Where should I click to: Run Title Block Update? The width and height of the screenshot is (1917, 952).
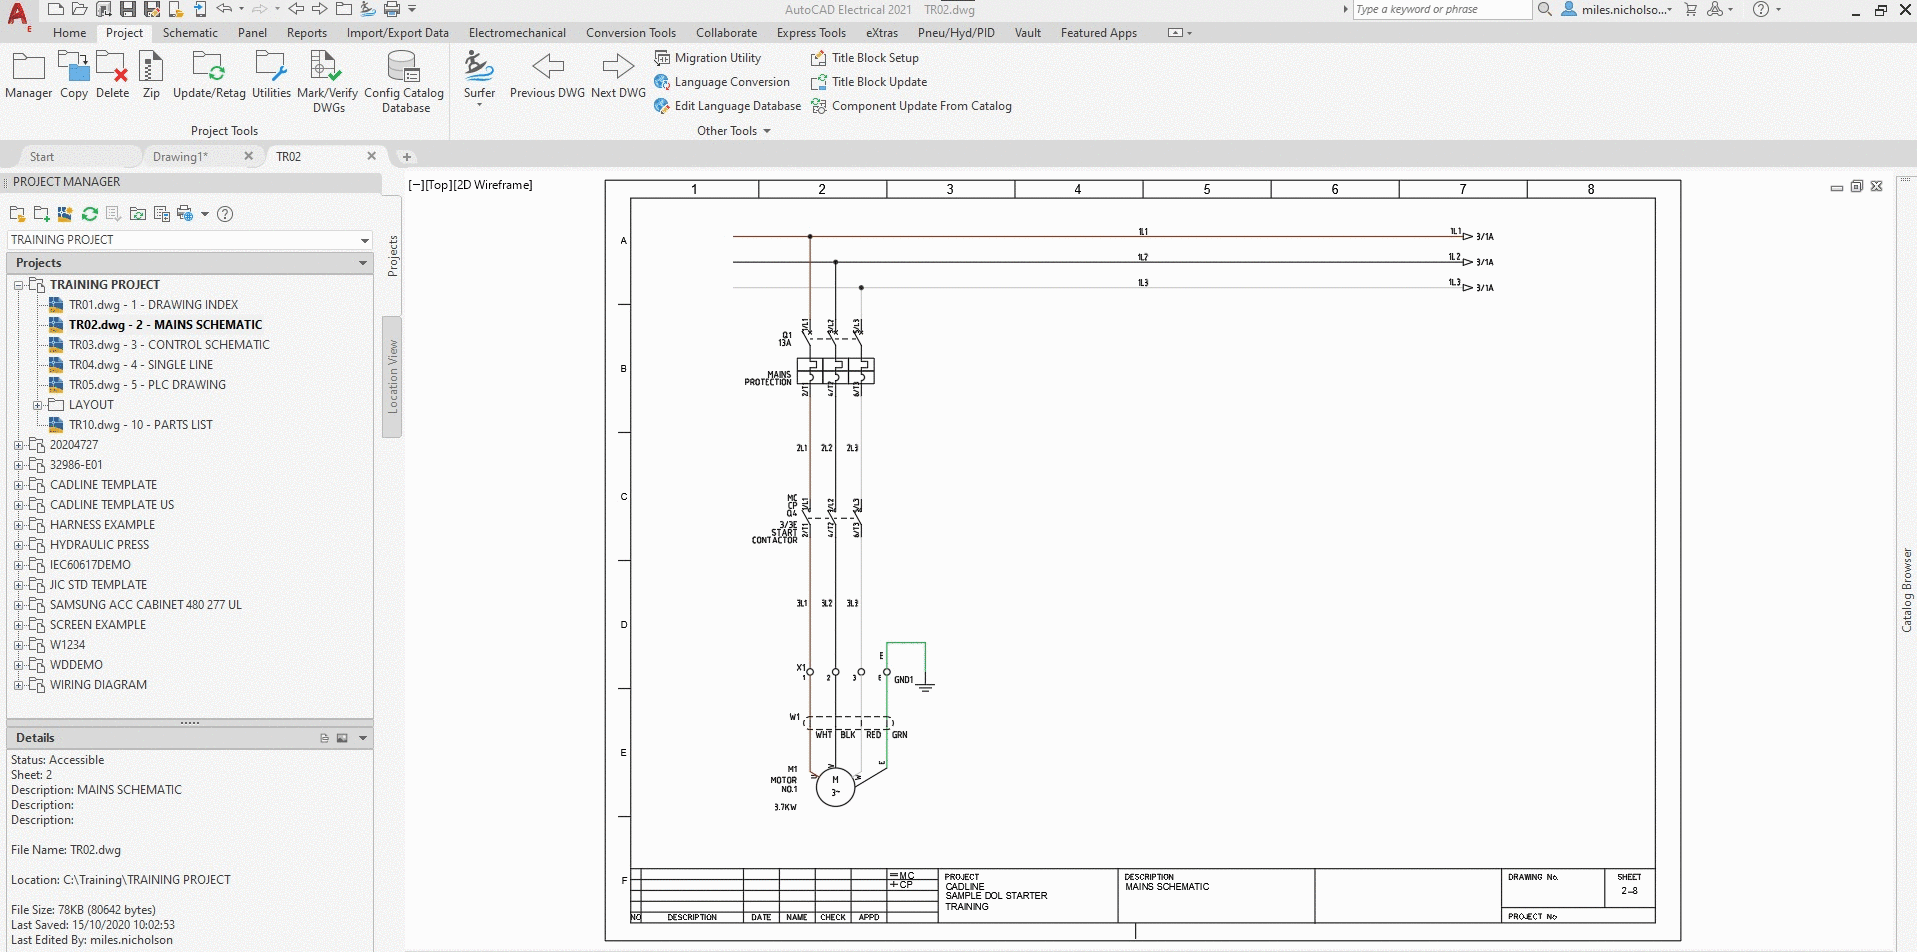point(869,82)
